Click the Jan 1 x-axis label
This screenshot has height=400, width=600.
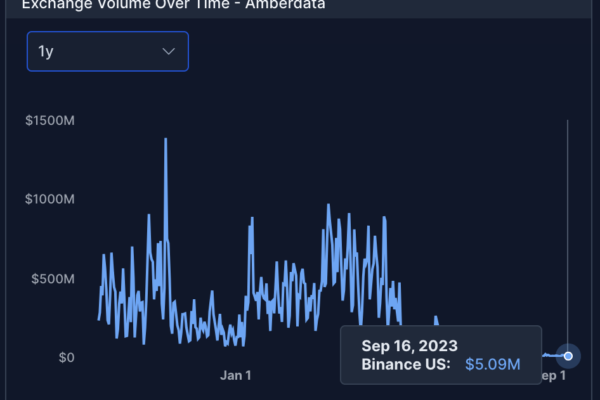(236, 376)
